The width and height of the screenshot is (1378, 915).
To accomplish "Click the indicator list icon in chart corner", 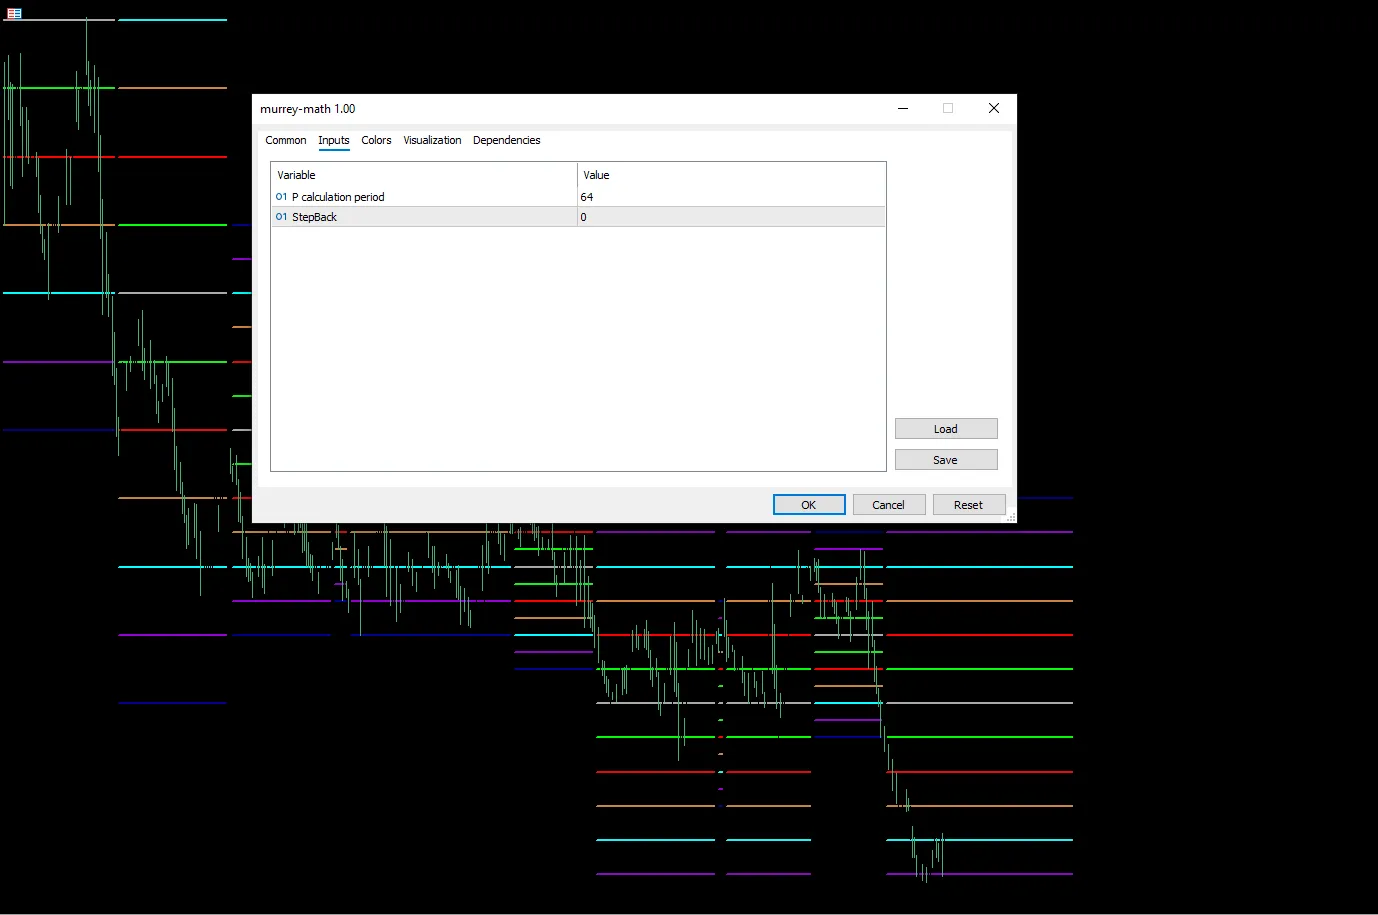I will pos(14,13).
